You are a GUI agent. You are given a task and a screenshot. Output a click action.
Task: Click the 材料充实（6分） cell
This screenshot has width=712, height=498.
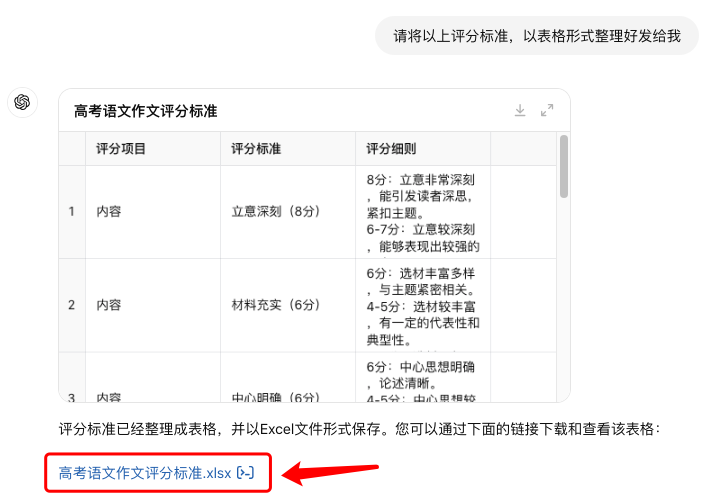(287, 305)
